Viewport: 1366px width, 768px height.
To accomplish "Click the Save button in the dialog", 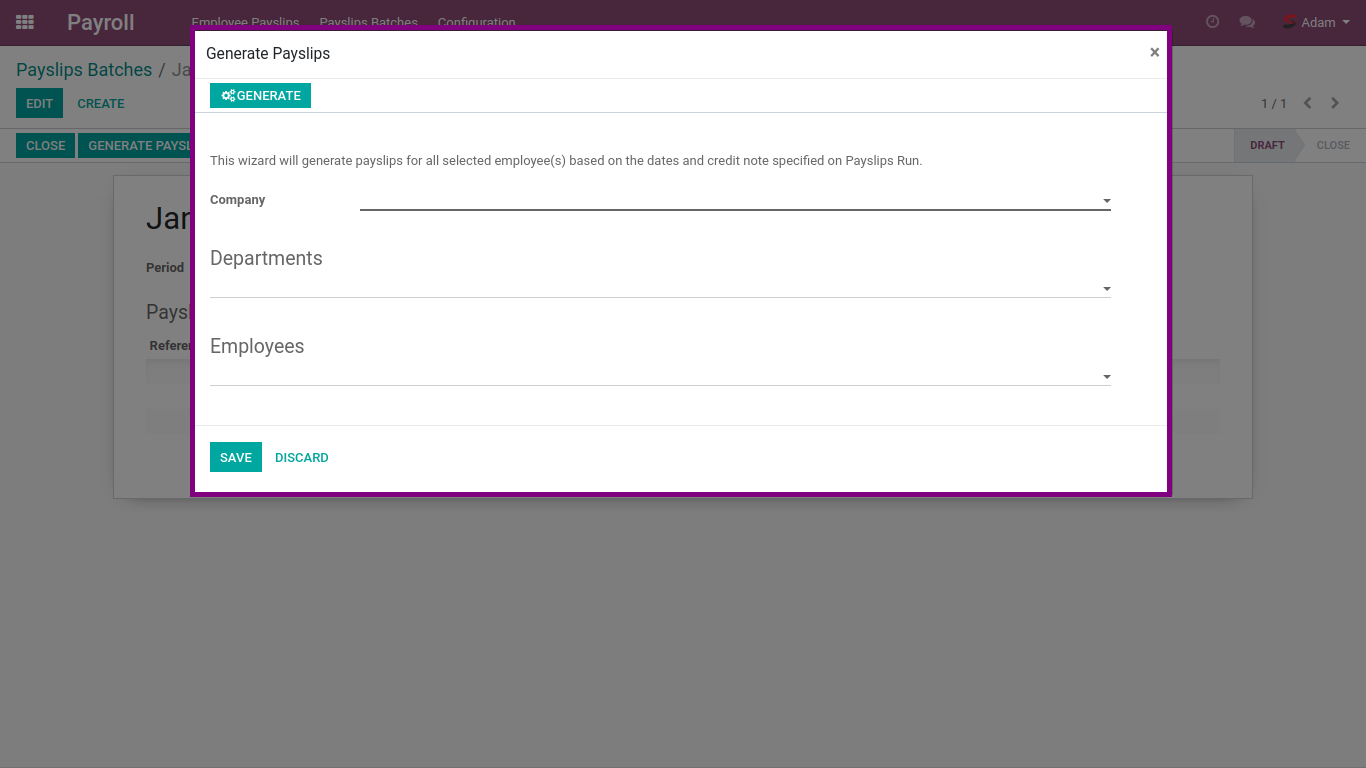I will [x=236, y=457].
